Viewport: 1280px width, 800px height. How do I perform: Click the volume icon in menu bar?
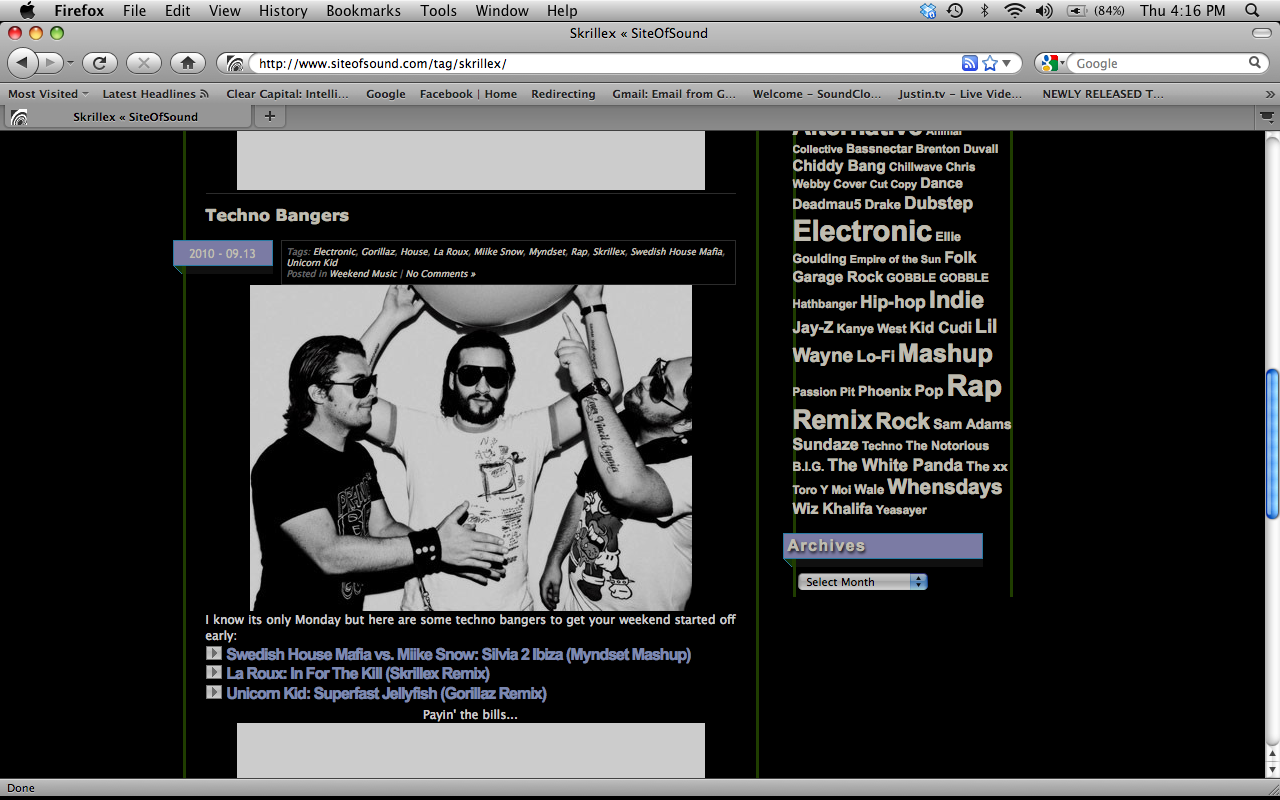[x=1044, y=11]
